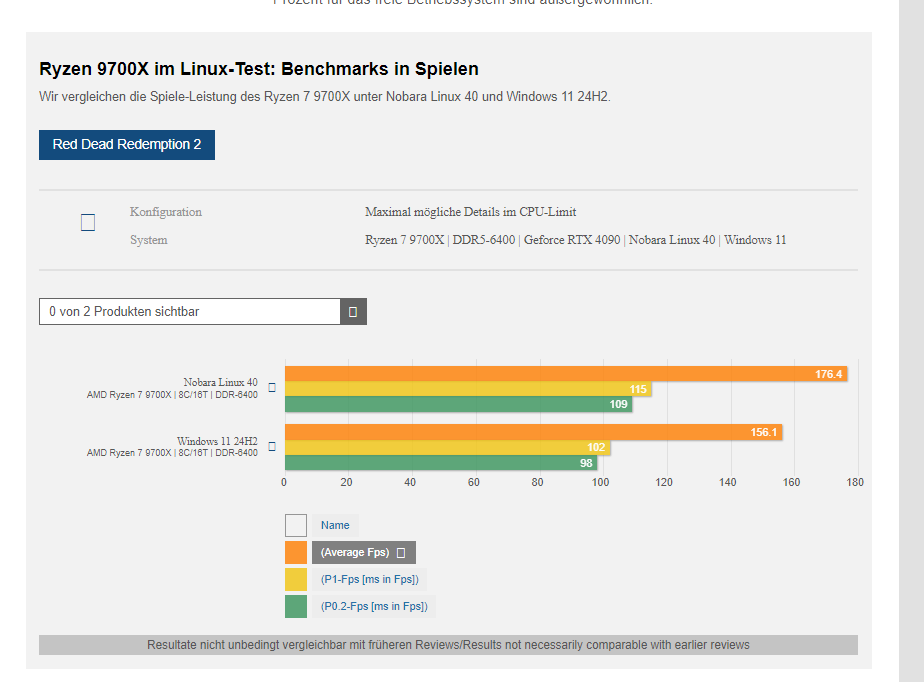Click the 'Resultate nicht unbedingt vergleichbar' notice bar

(448, 645)
